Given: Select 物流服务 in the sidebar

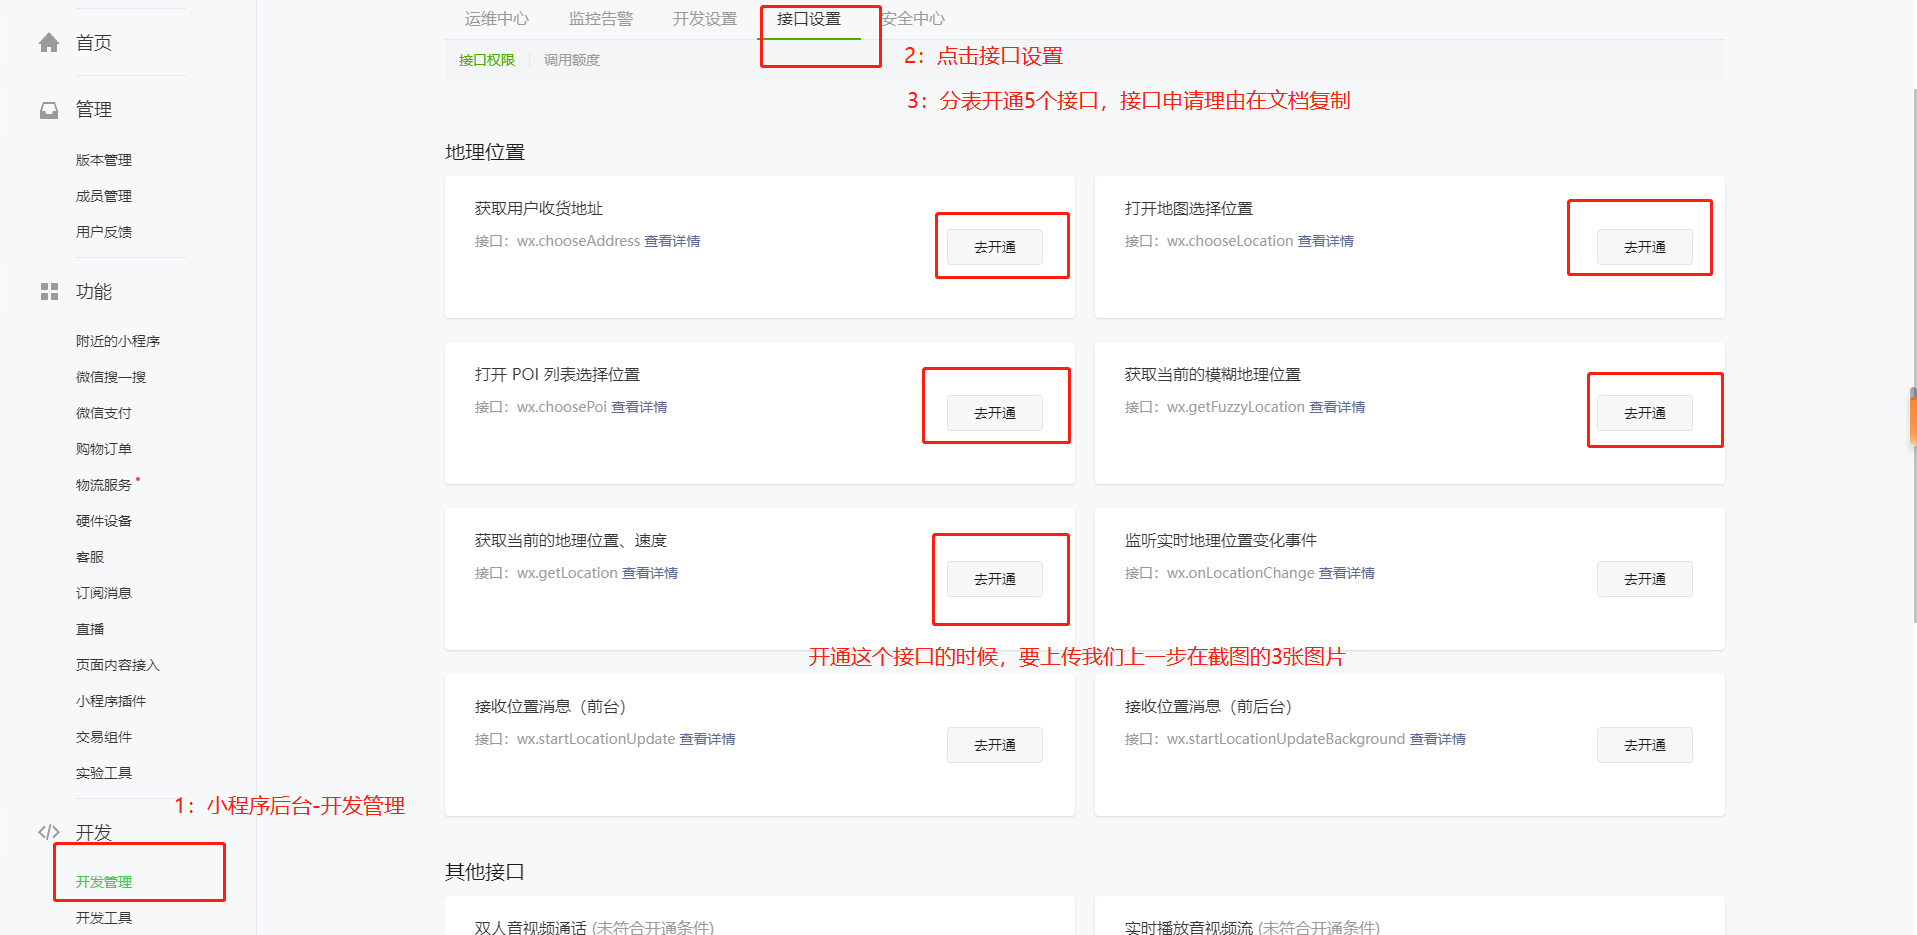Looking at the screenshot, I should coord(104,485).
